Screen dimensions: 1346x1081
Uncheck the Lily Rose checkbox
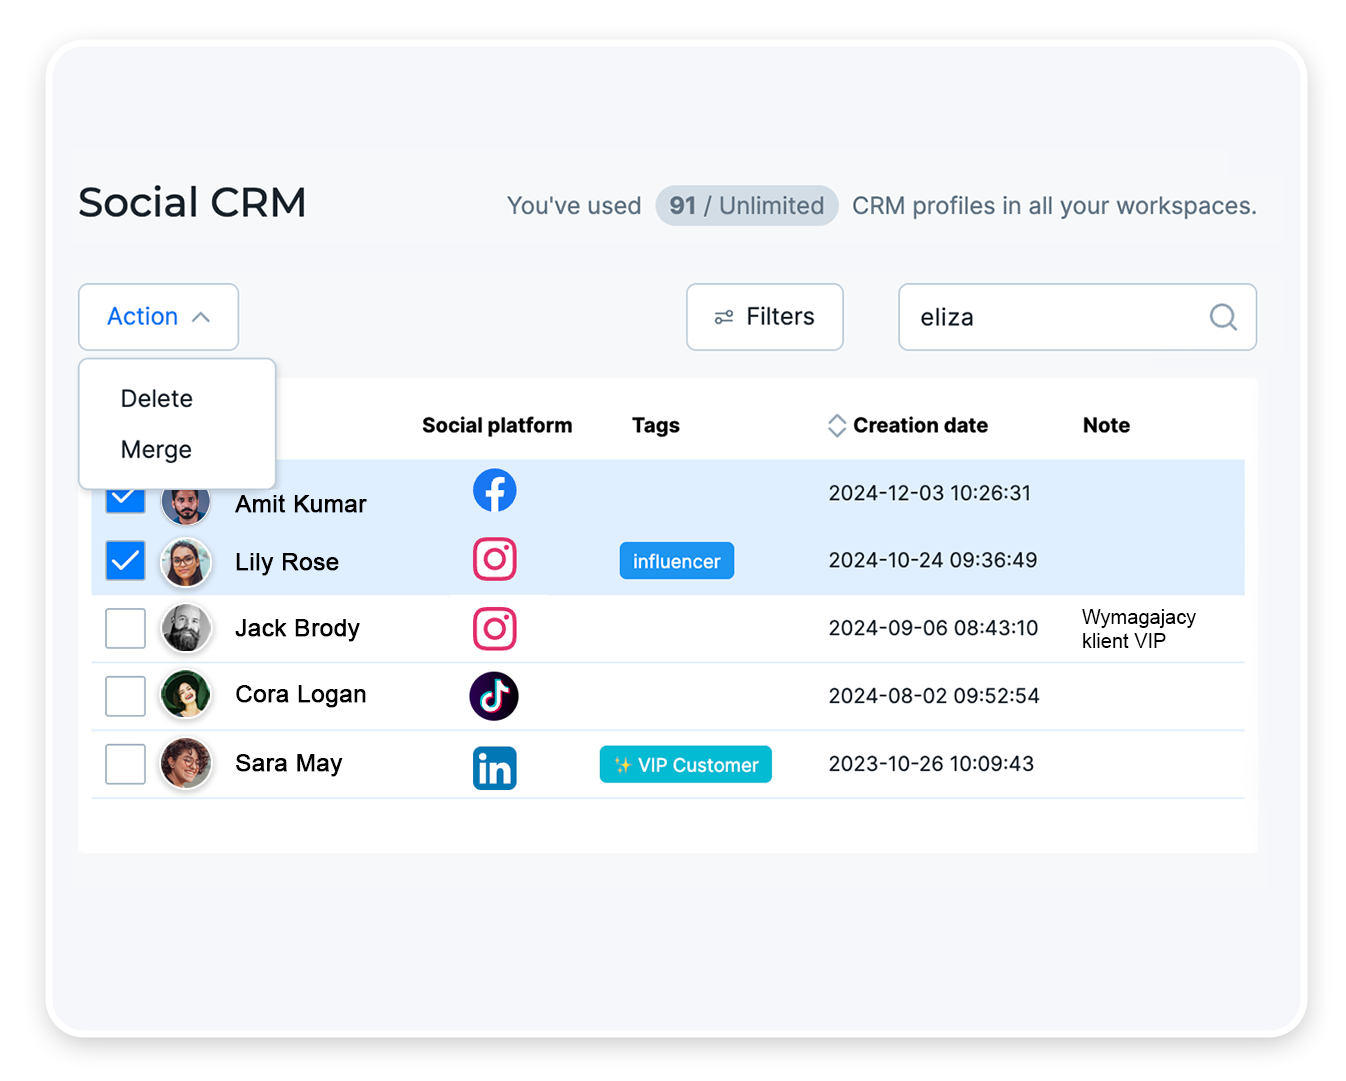click(125, 561)
